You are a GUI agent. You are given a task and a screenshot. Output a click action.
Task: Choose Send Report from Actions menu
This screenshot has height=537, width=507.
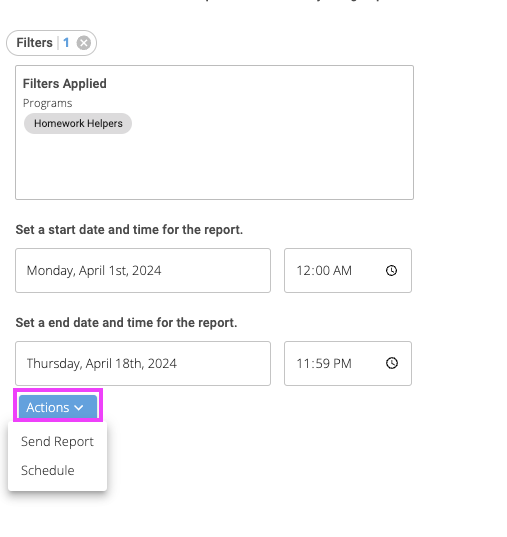[x=57, y=441]
